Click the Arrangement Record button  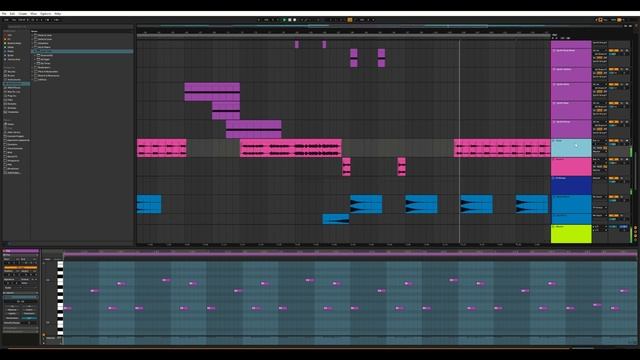[295, 20]
